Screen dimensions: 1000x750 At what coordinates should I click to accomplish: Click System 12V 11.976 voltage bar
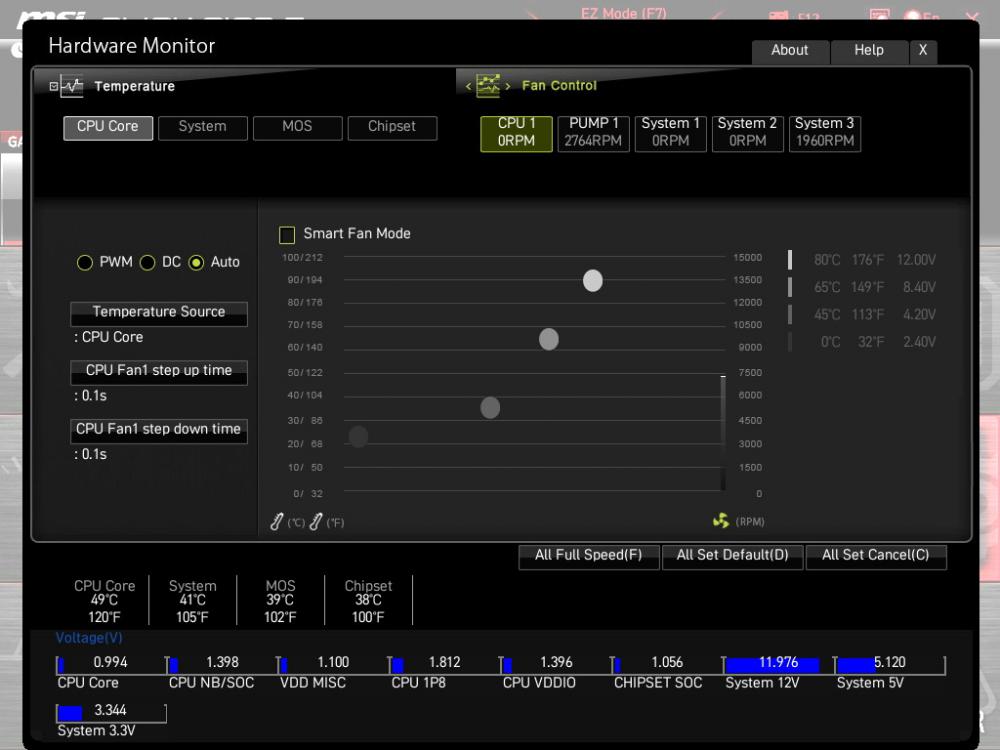779,664
